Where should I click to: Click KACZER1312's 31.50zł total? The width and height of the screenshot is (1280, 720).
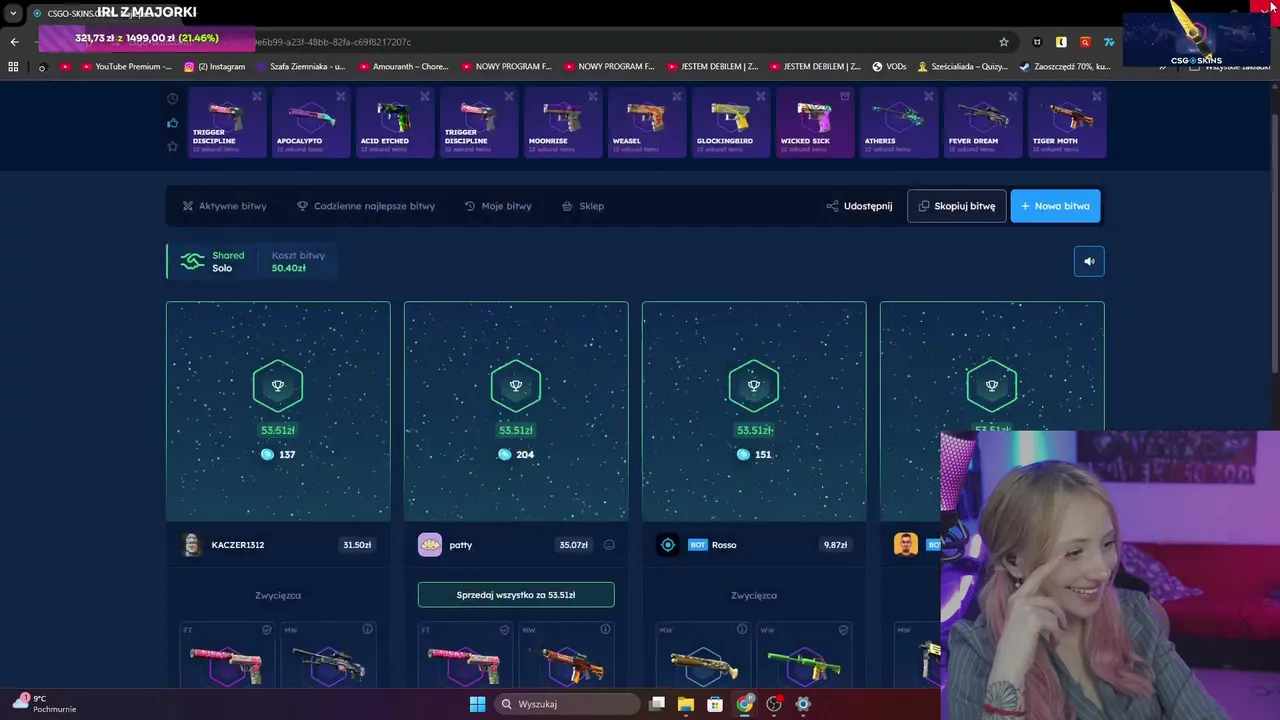tap(357, 545)
